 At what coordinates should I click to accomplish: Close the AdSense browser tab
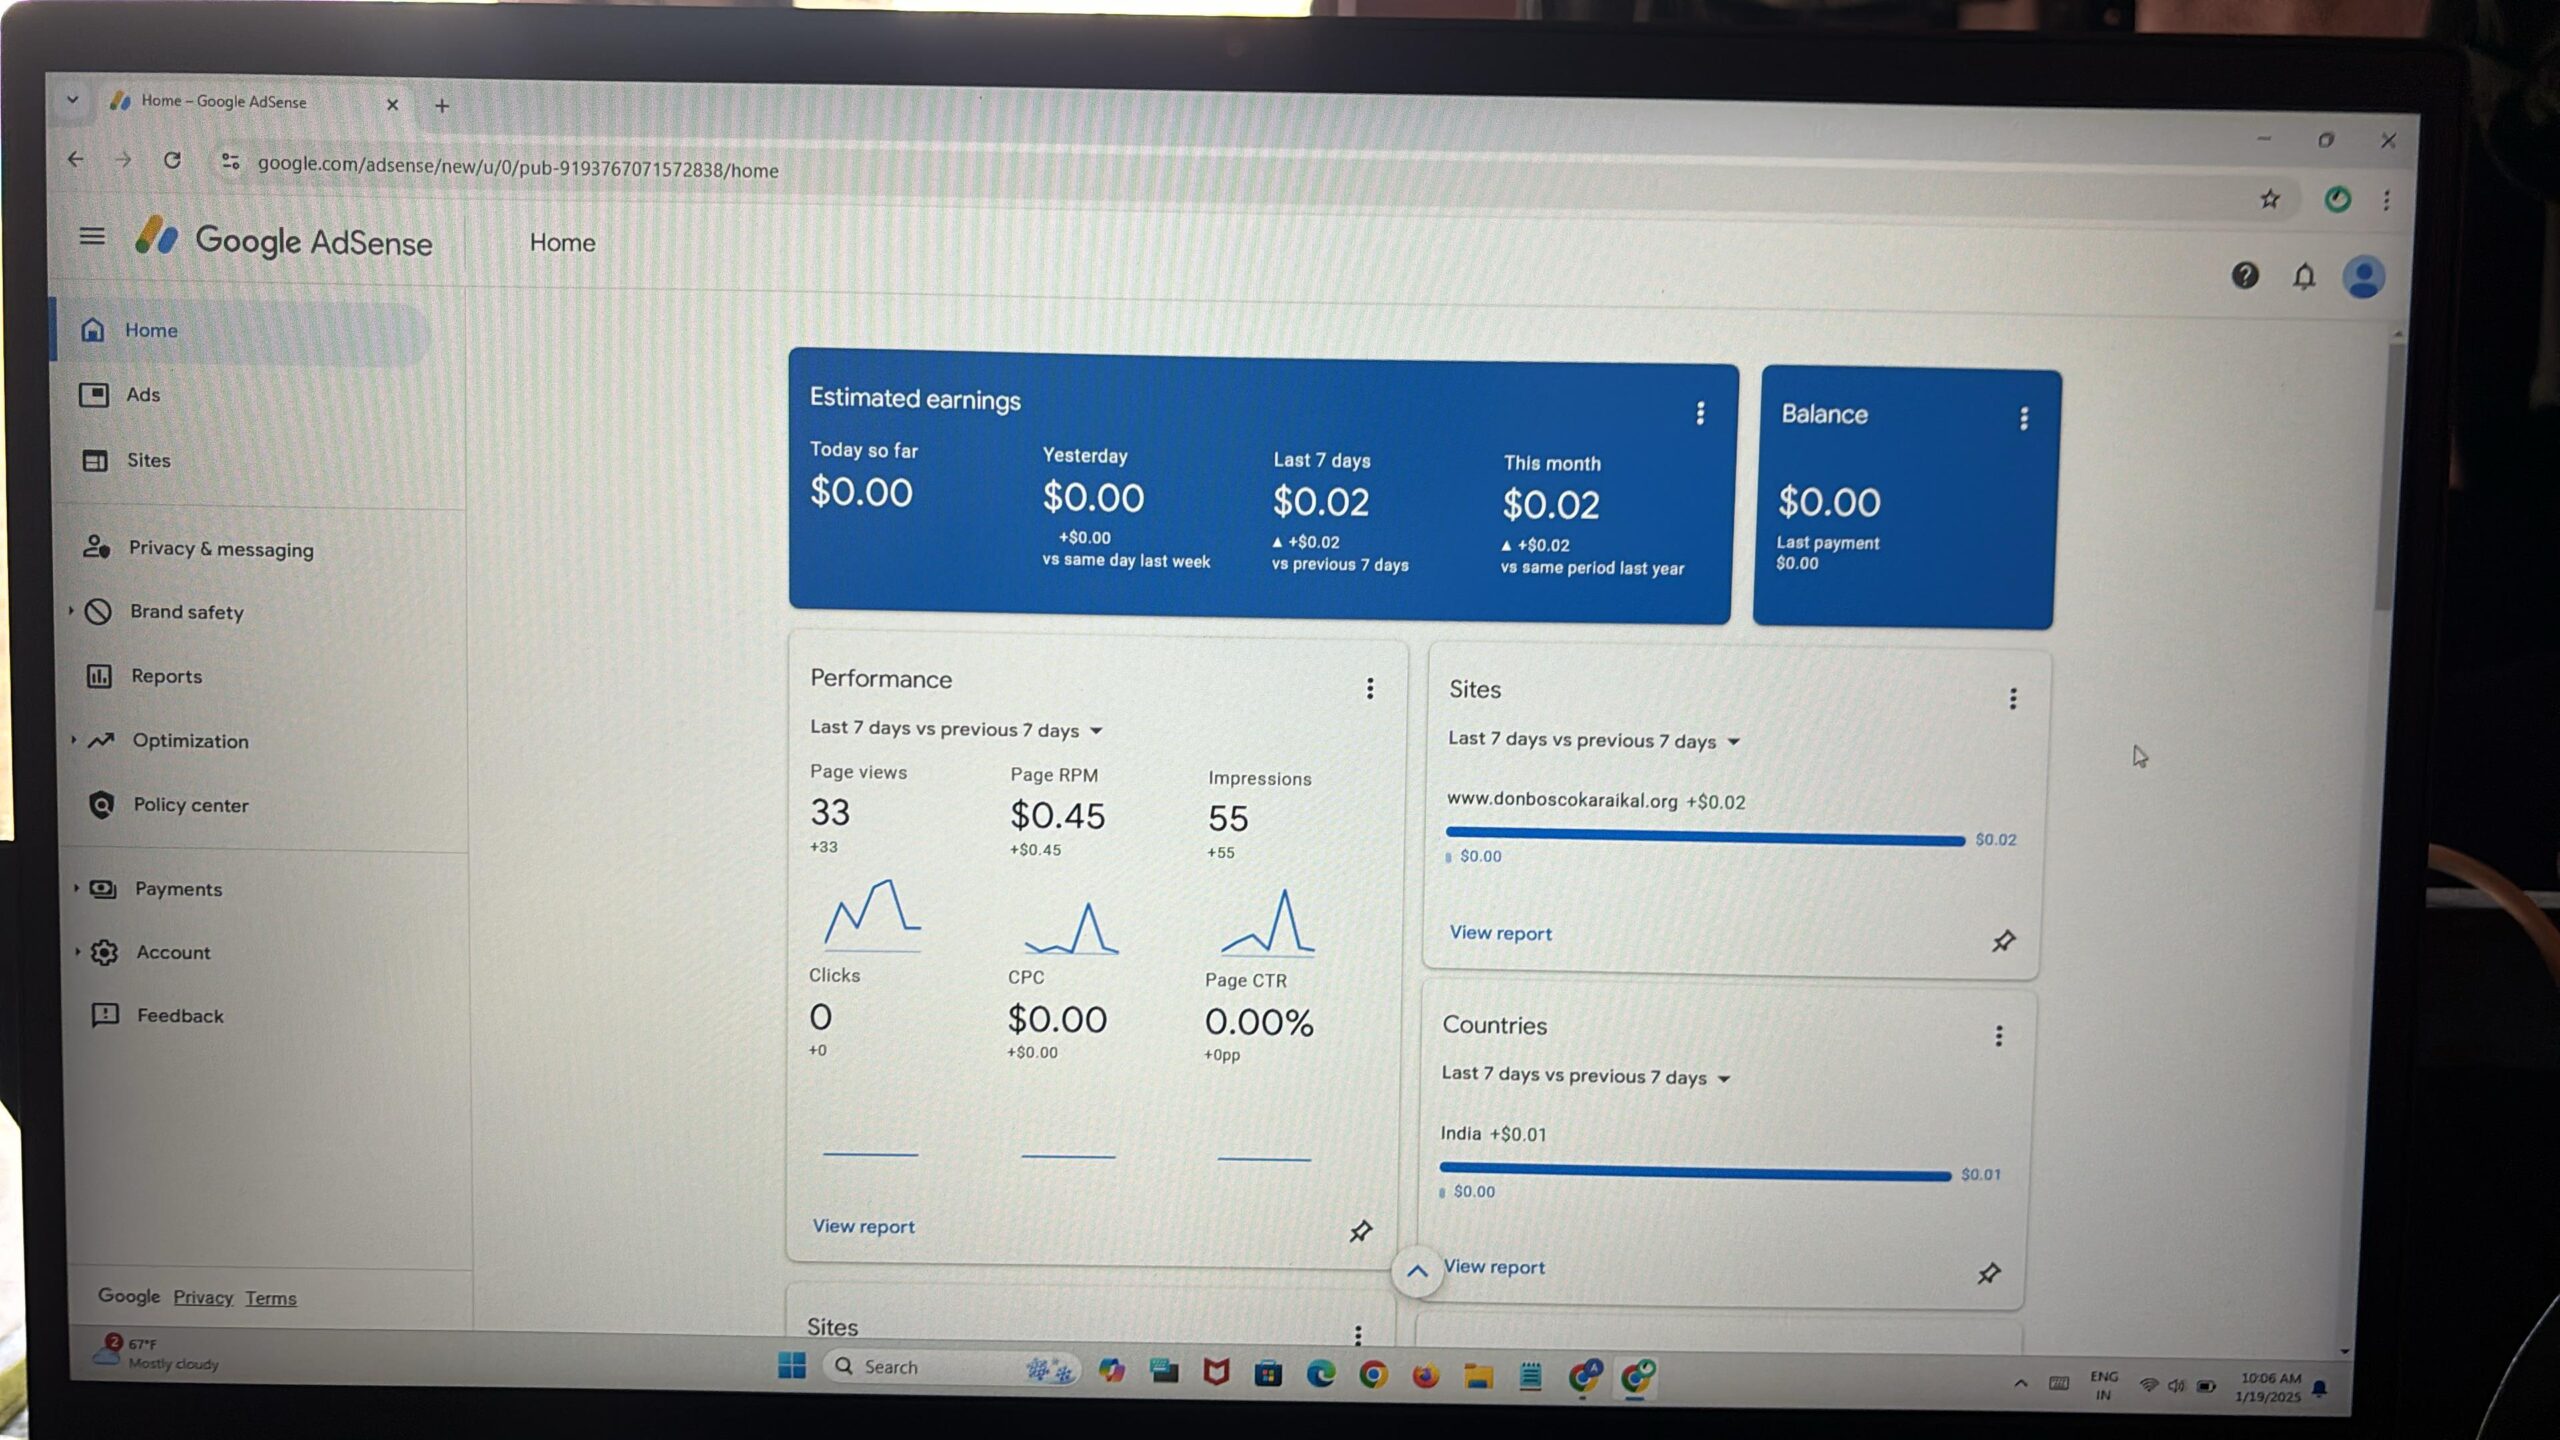(392, 105)
